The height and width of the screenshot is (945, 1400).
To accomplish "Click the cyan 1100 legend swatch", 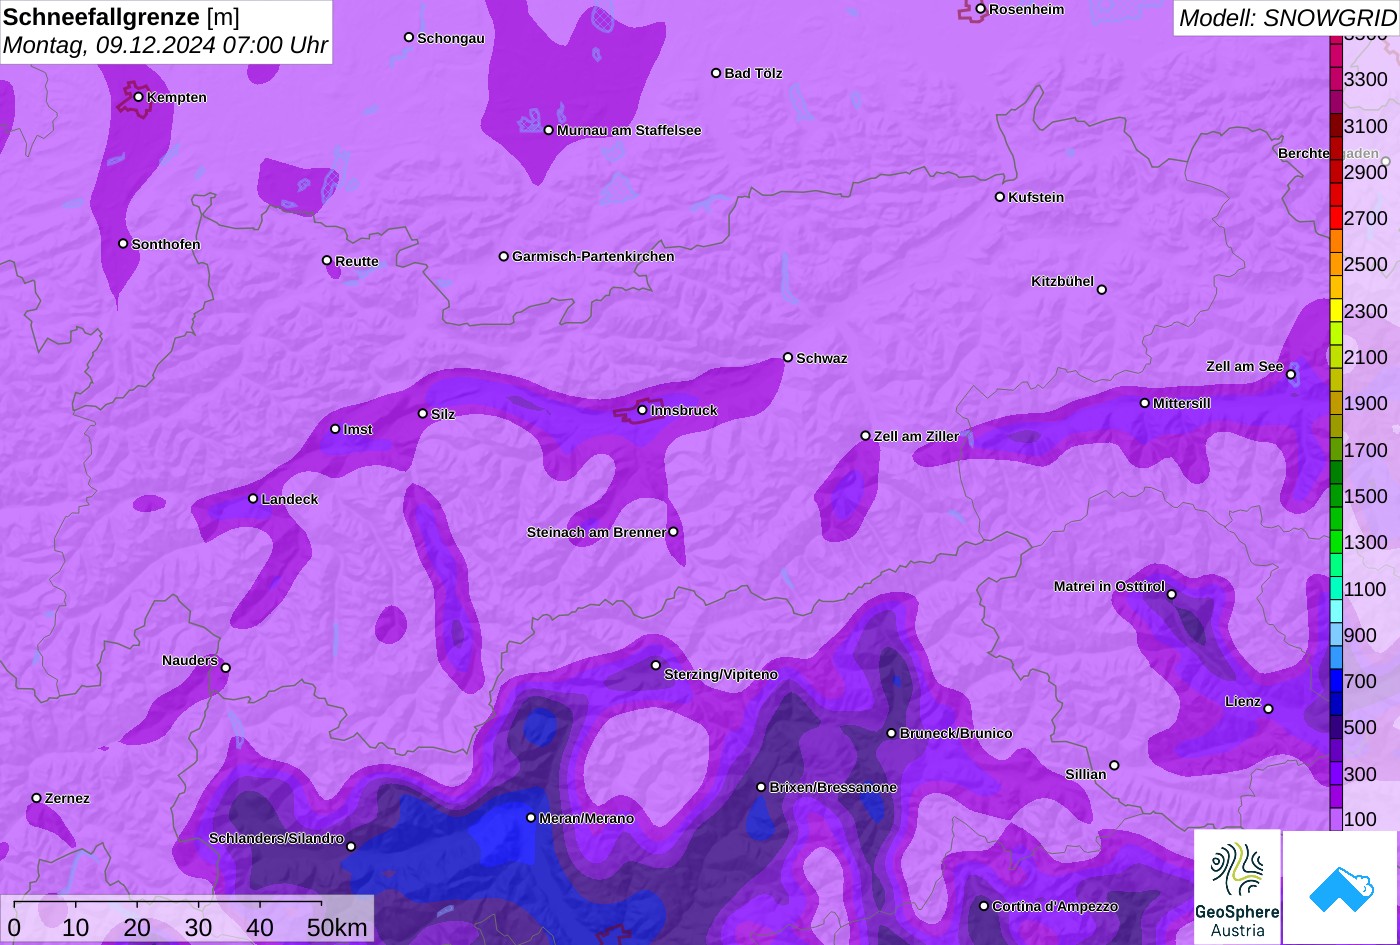I will pos(1336,589).
